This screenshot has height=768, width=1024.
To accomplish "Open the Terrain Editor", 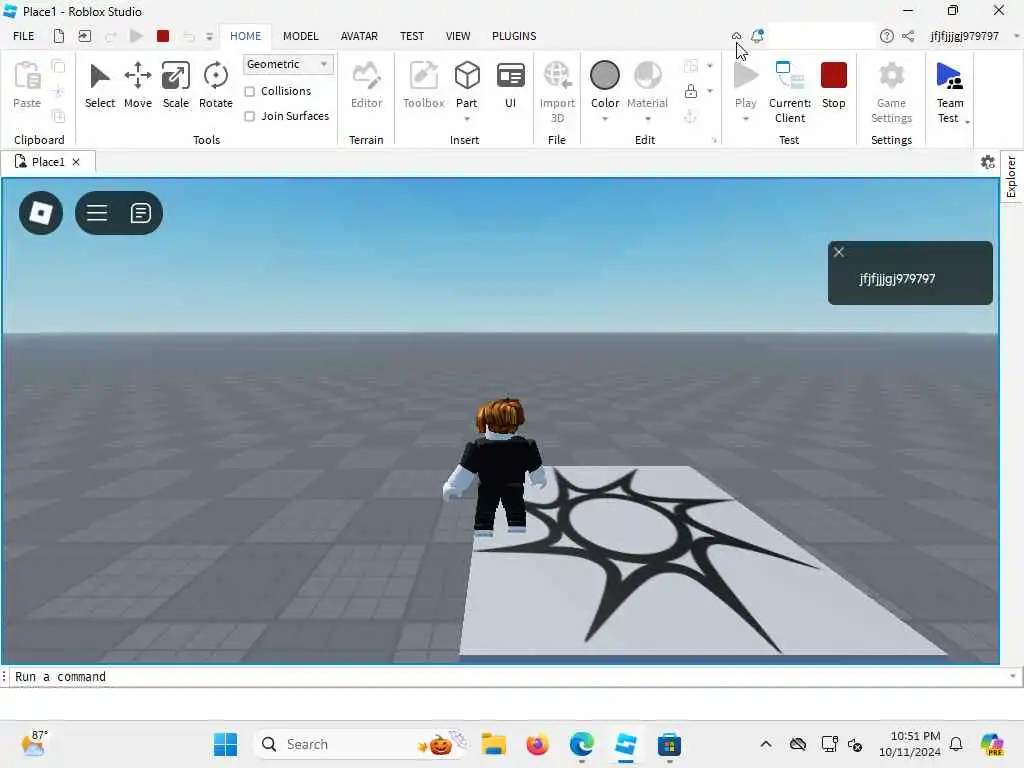I will [366, 86].
